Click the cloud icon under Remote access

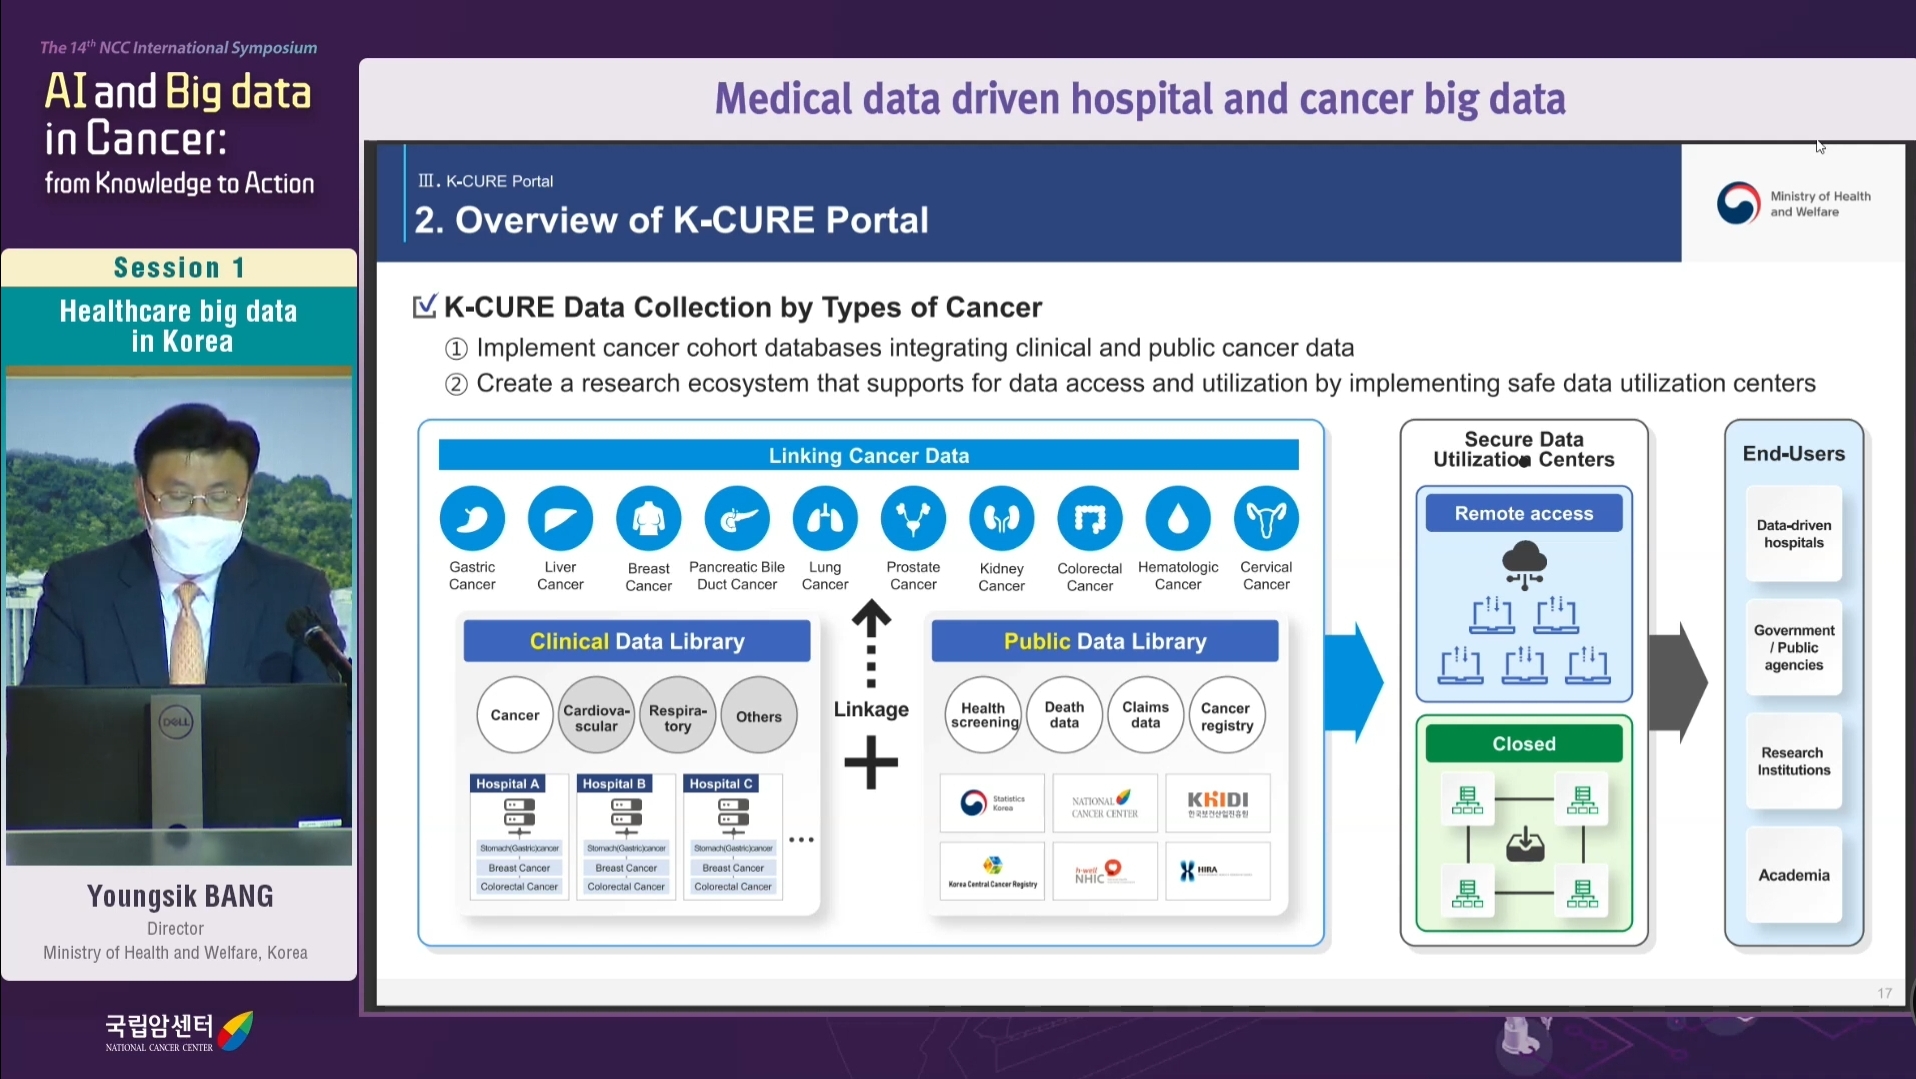click(x=1524, y=564)
